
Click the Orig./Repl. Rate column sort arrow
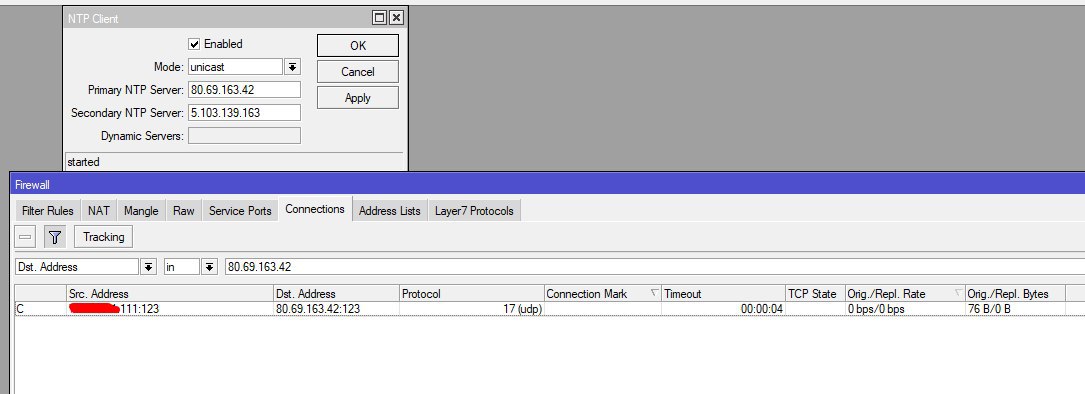tap(958, 294)
